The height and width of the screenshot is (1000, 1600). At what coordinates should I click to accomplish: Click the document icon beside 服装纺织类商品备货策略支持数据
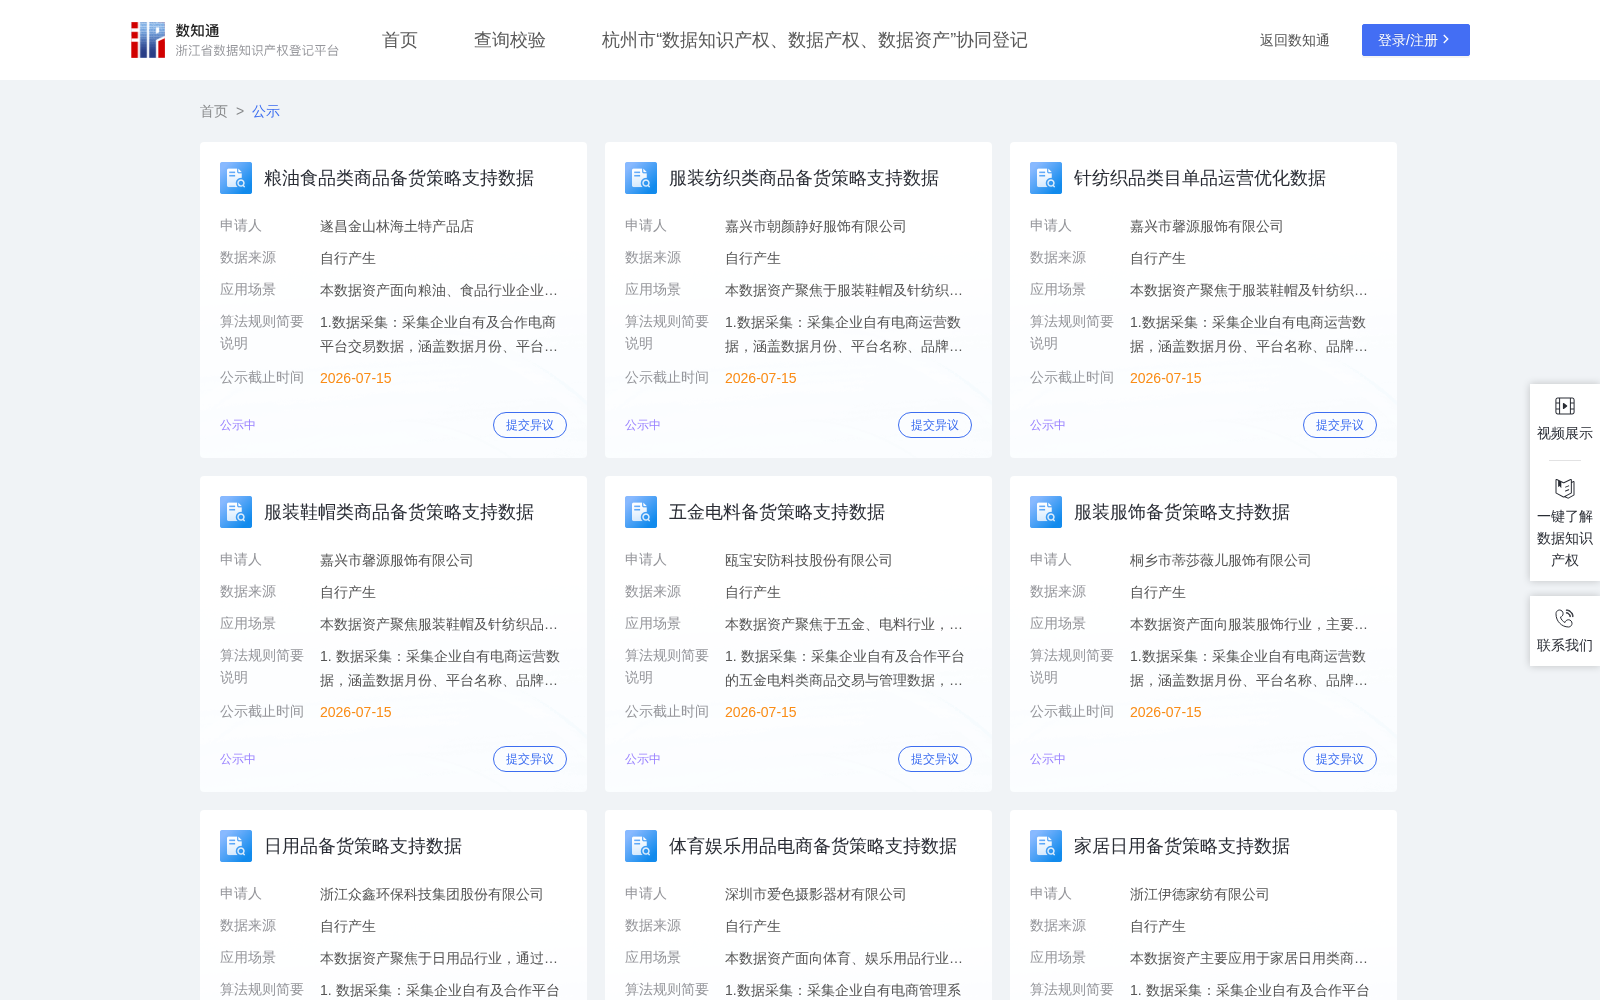coord(641,178)
